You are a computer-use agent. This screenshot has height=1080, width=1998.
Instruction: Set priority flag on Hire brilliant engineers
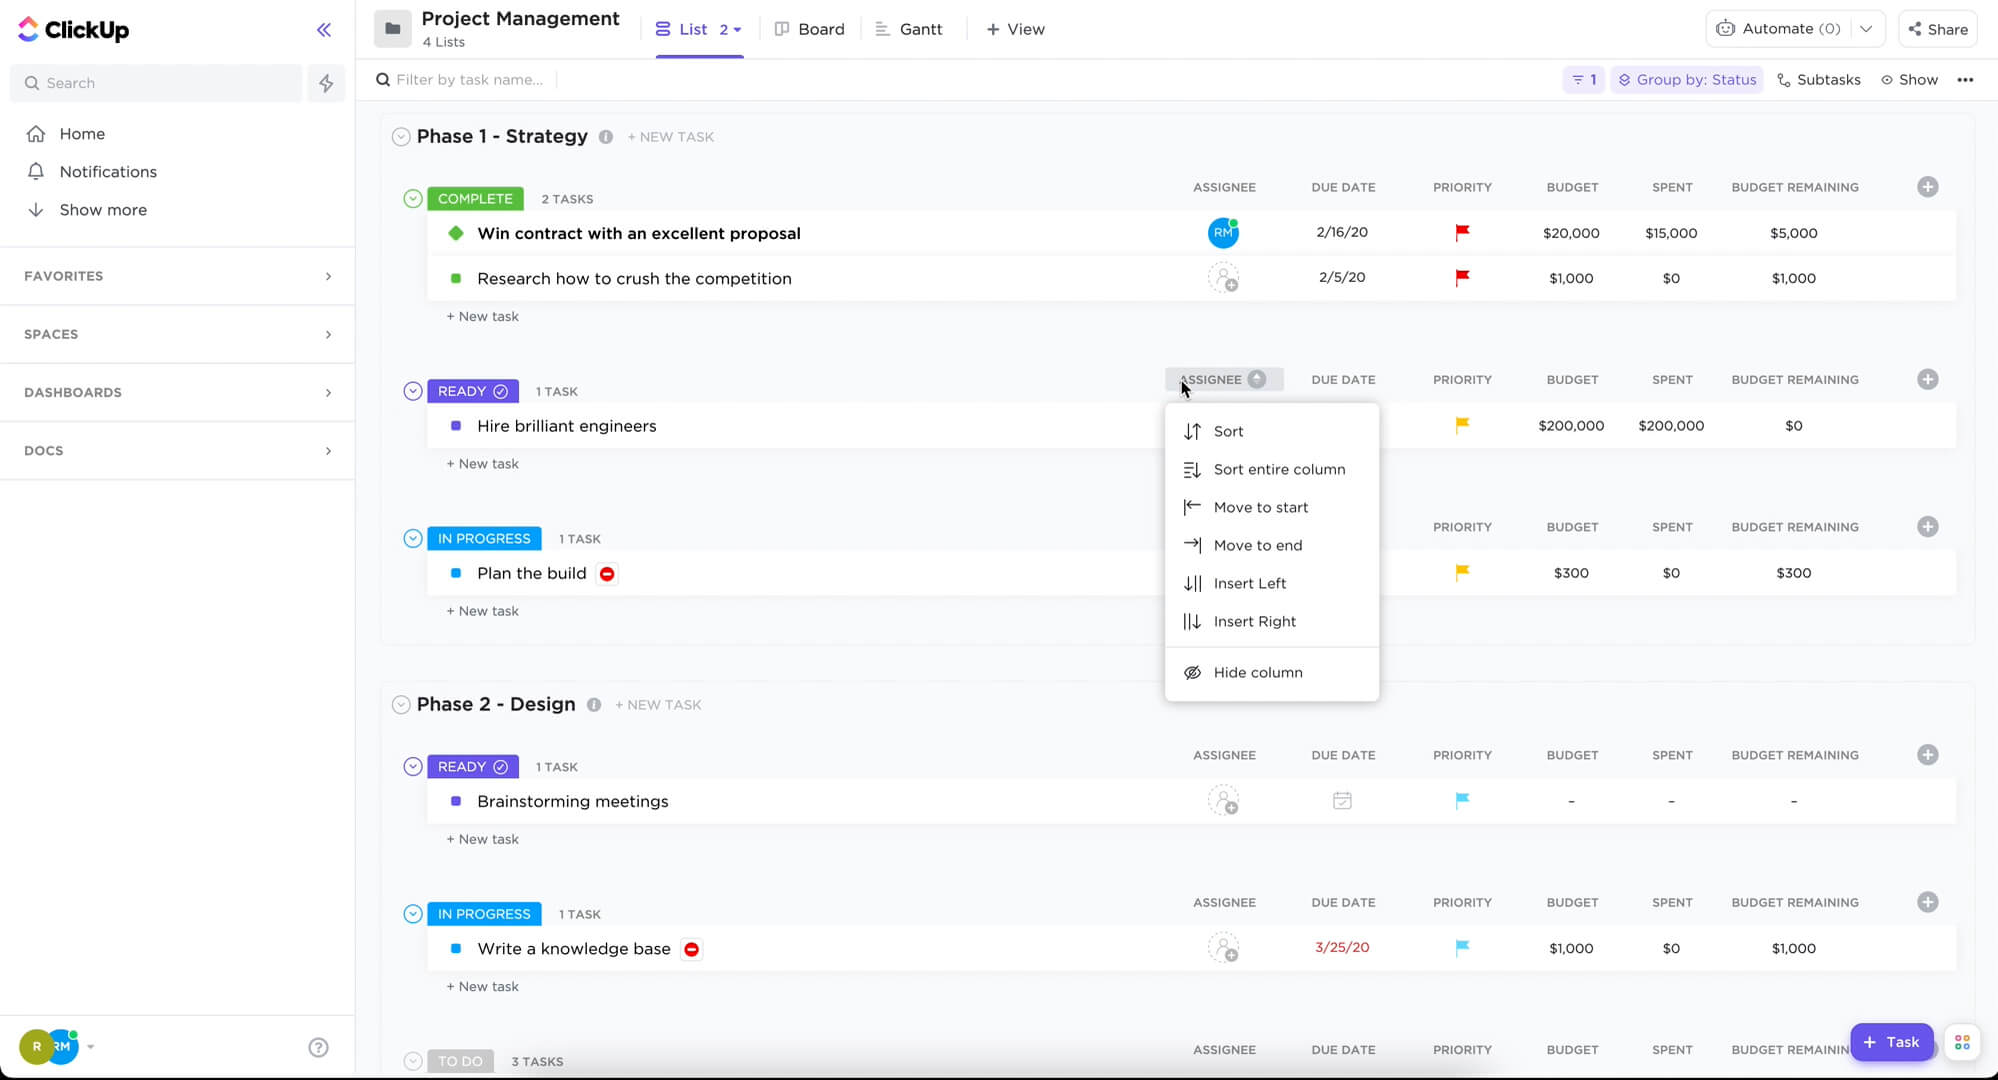1462,425
